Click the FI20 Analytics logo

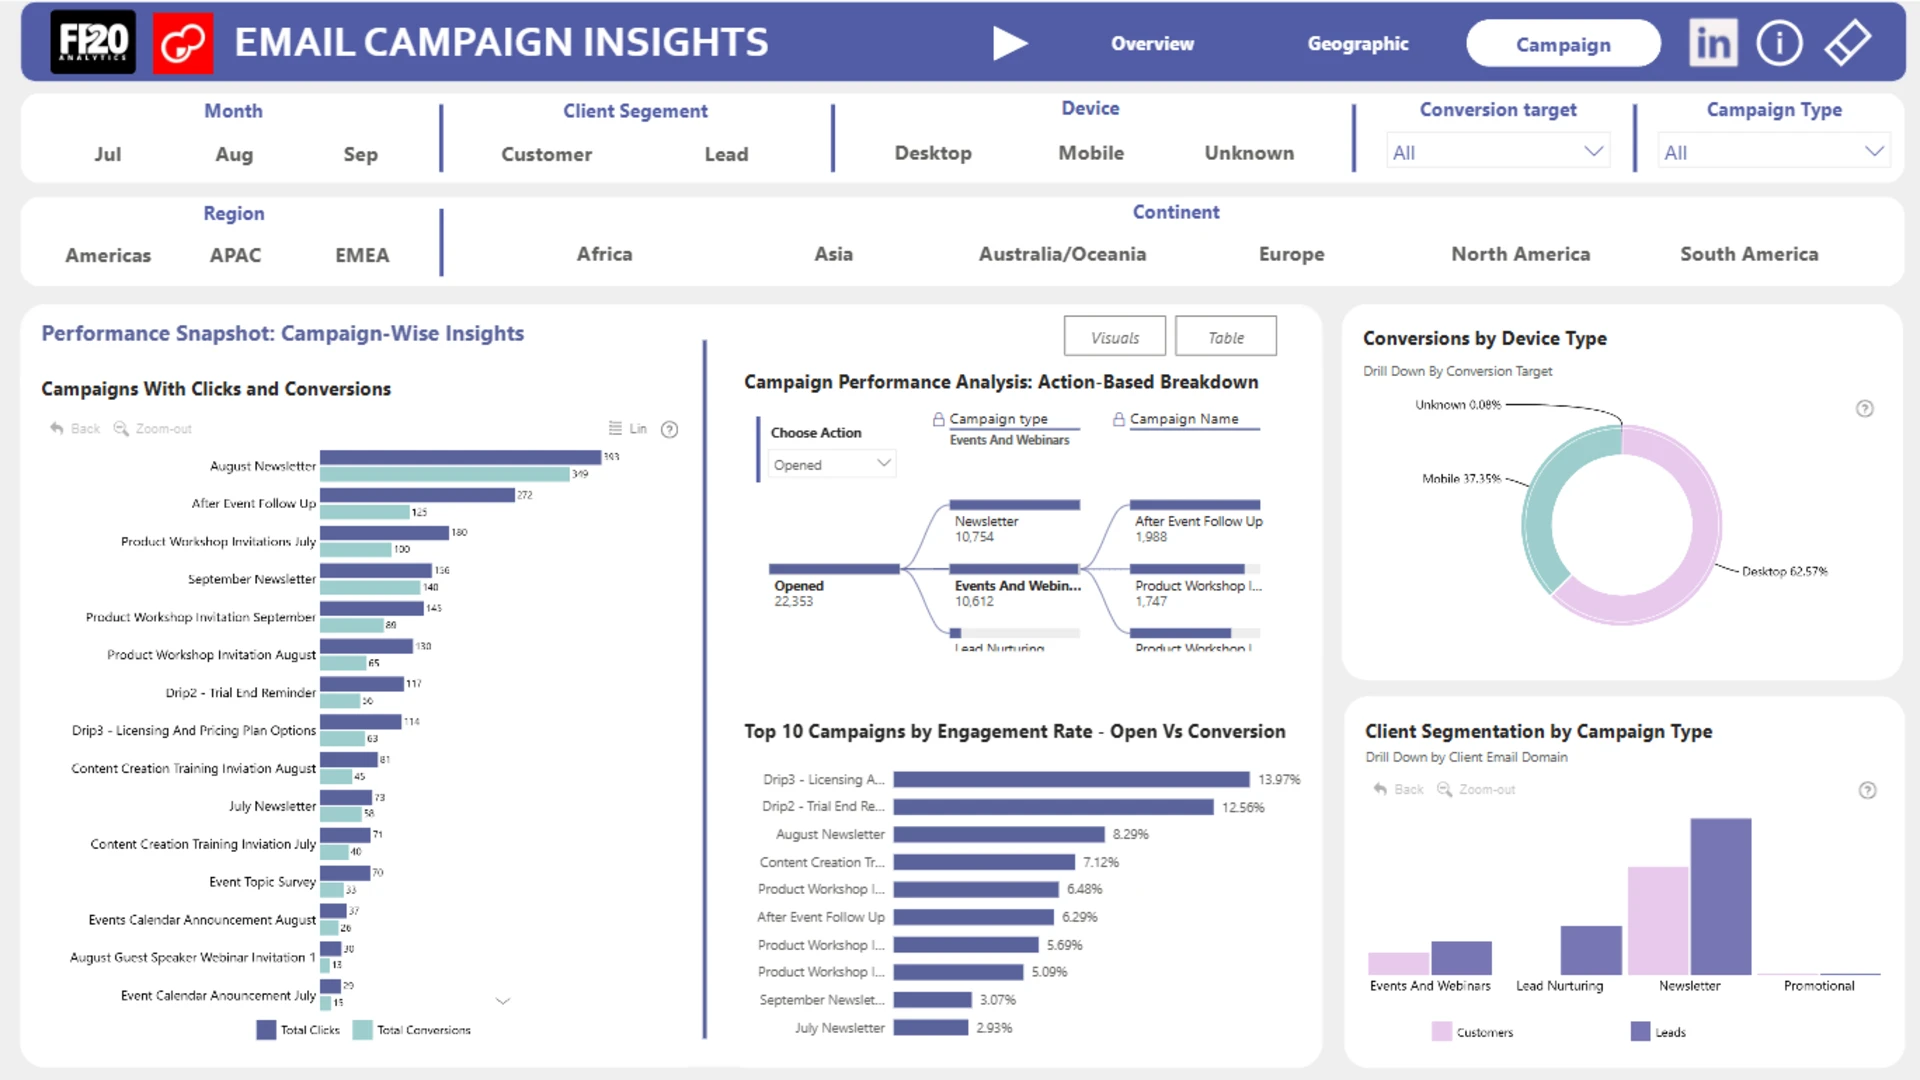coord(93,43)
